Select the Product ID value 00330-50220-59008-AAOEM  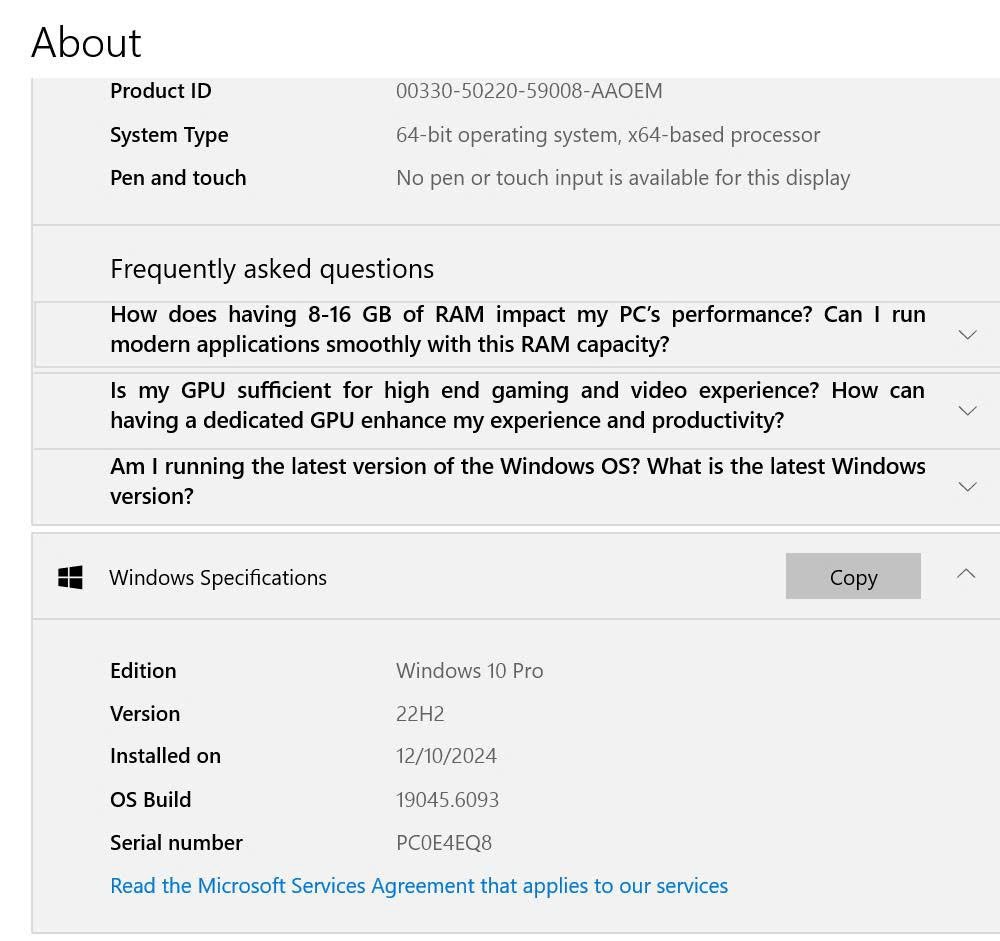pyautogui.click(x=529, y=91)
